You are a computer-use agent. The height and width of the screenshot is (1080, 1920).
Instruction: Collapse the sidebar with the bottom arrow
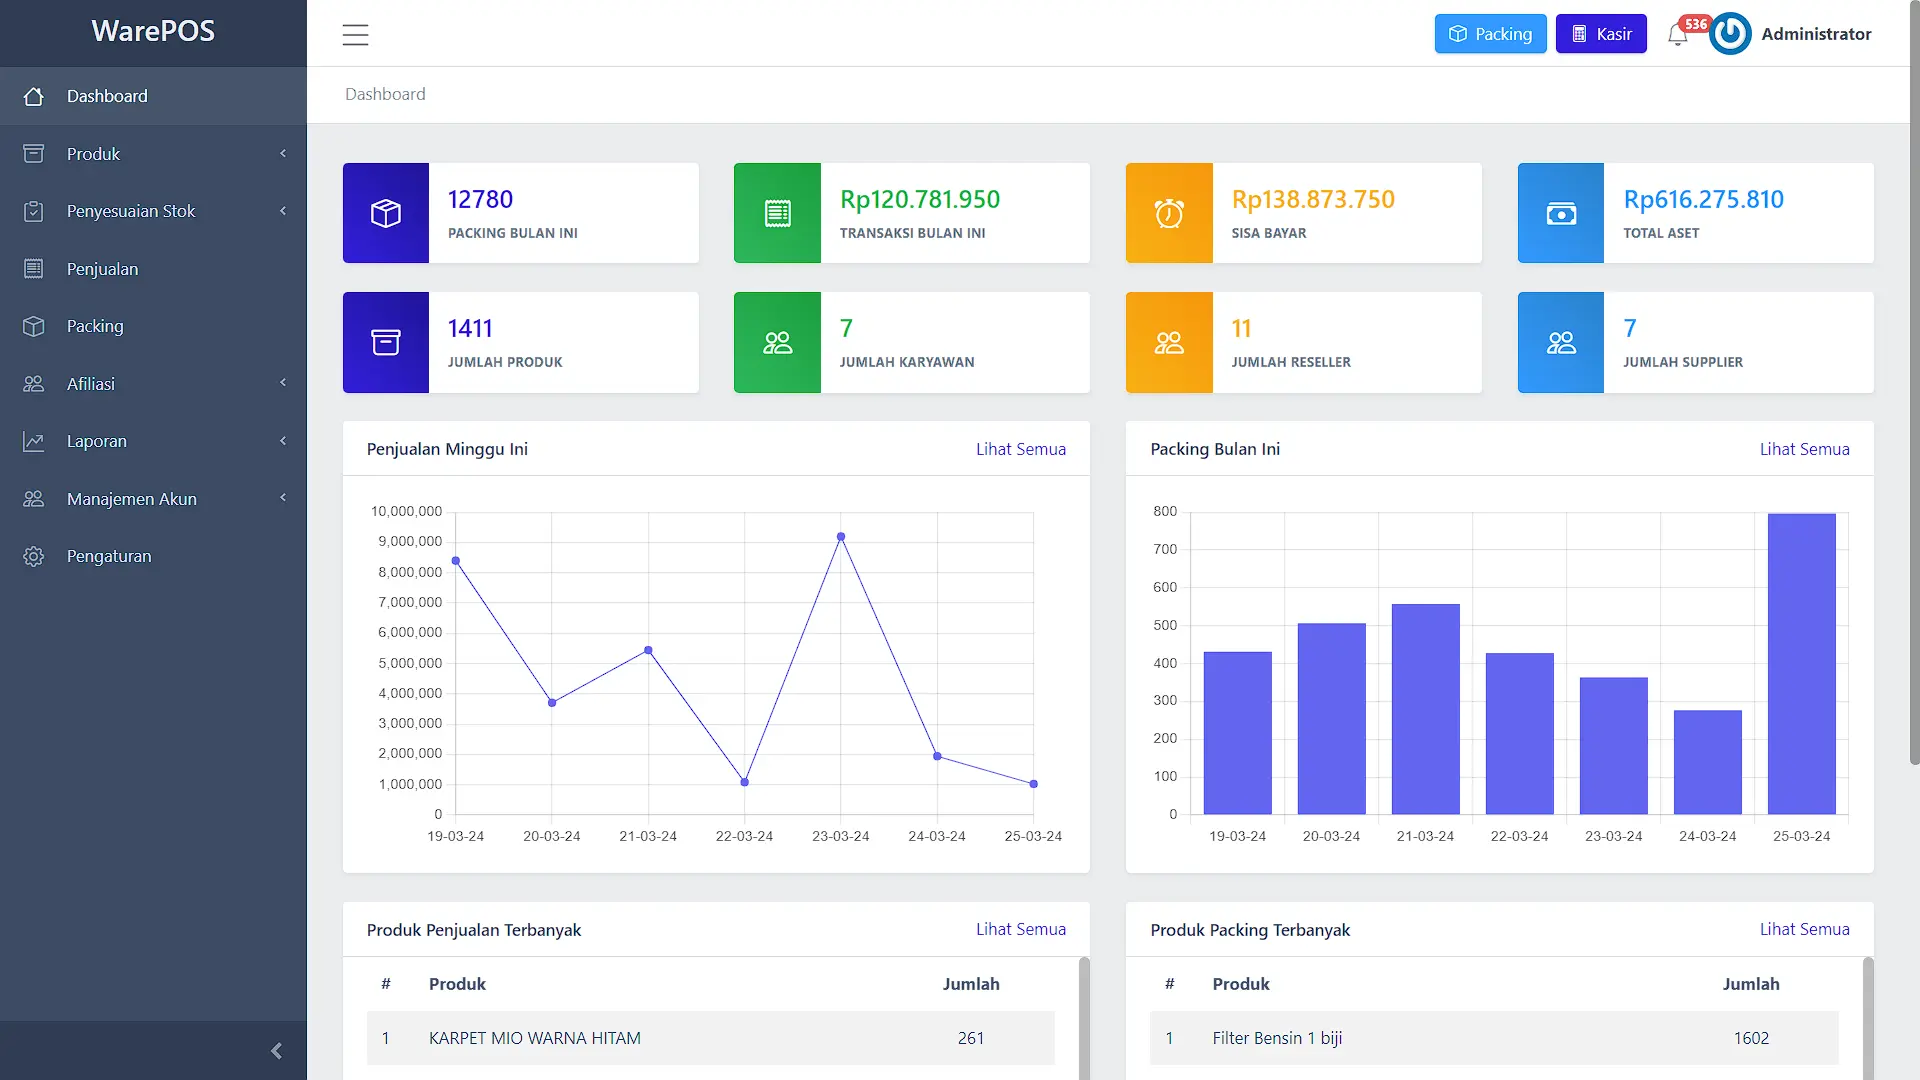pyautogui.click(x=276, y=1051)
